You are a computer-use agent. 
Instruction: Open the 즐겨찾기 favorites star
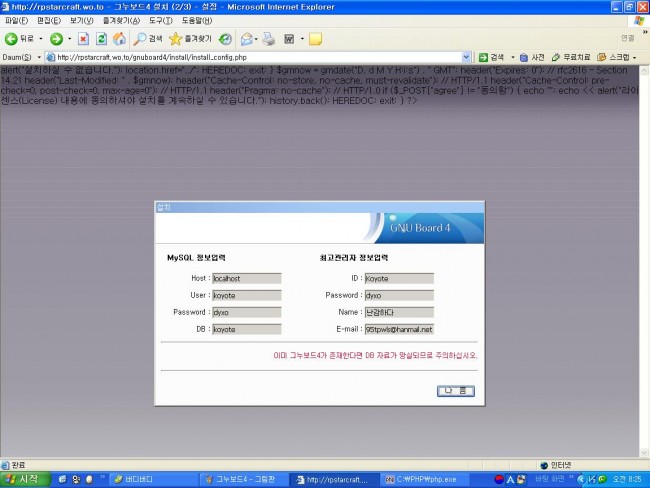(x=189, y=39)
